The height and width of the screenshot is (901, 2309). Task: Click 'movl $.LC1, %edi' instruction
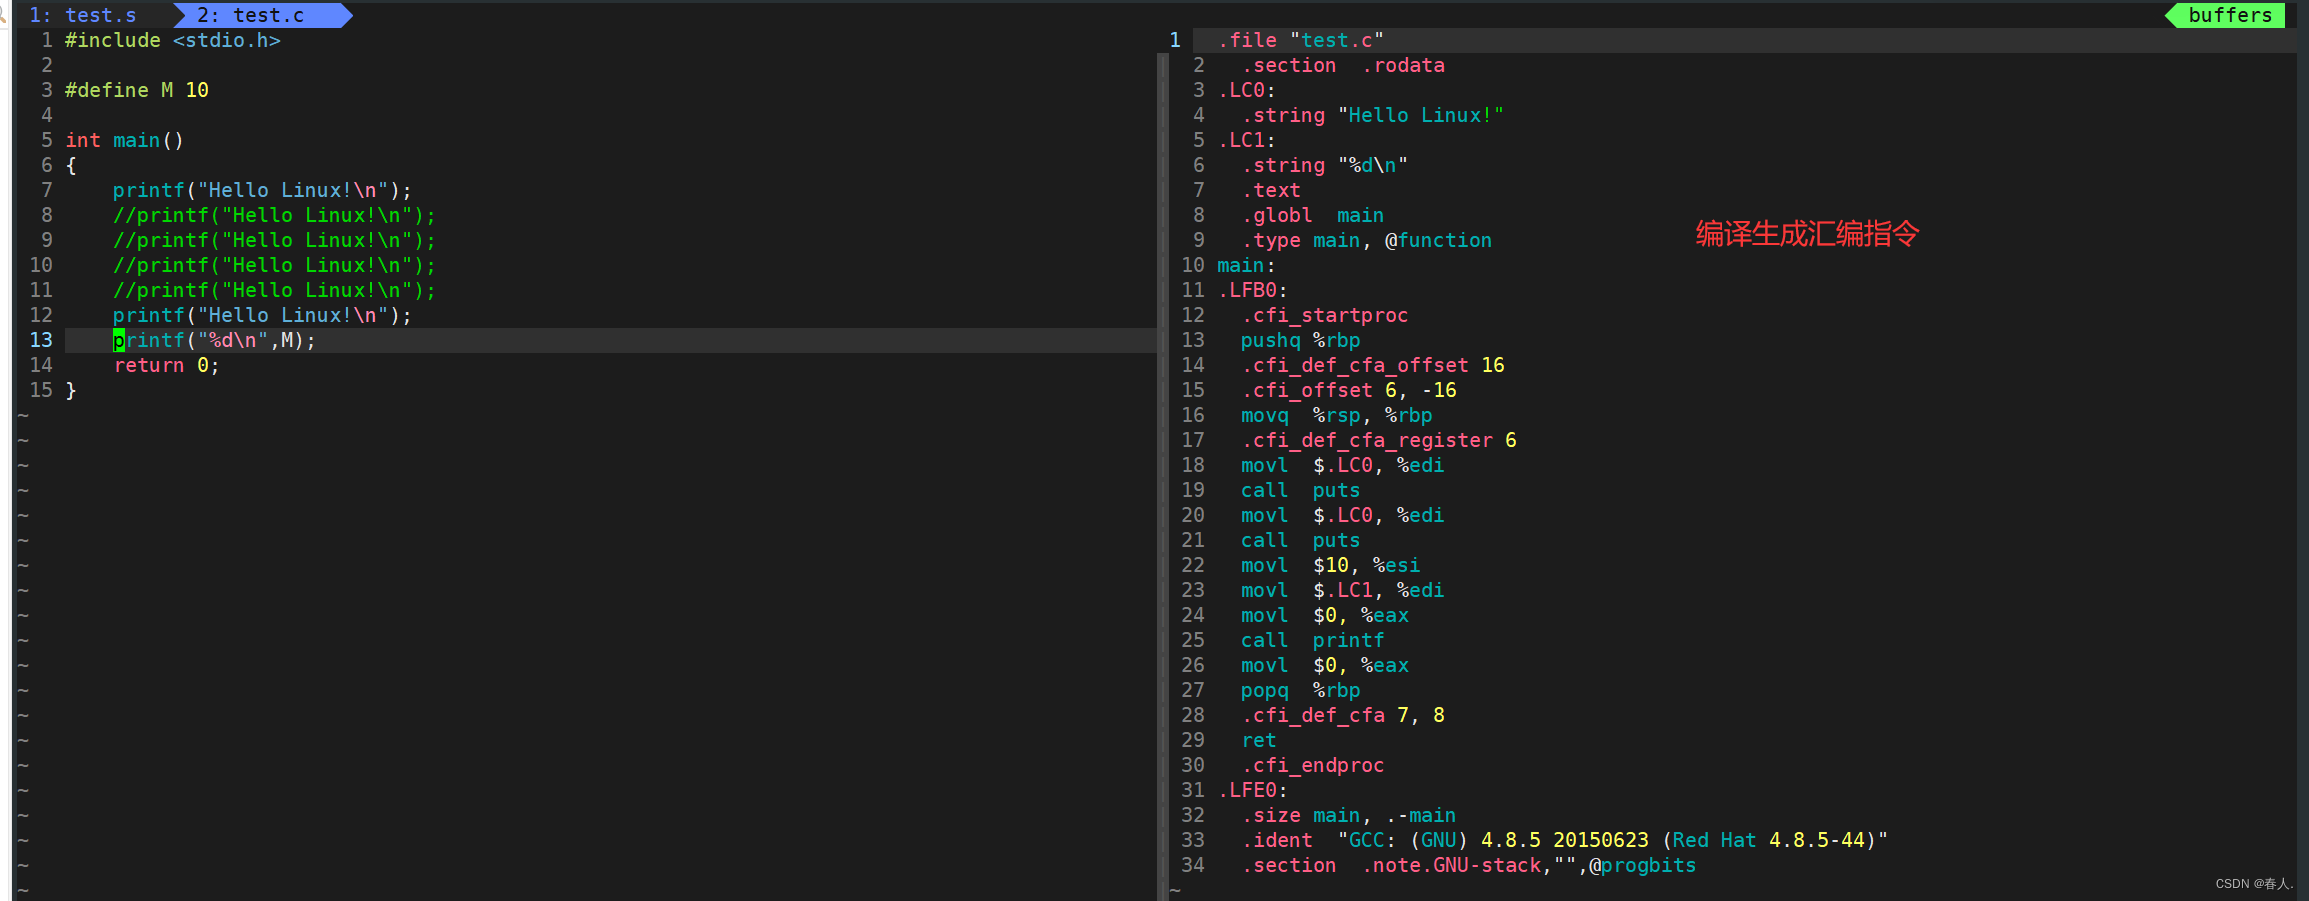(x=1343, y=590)
